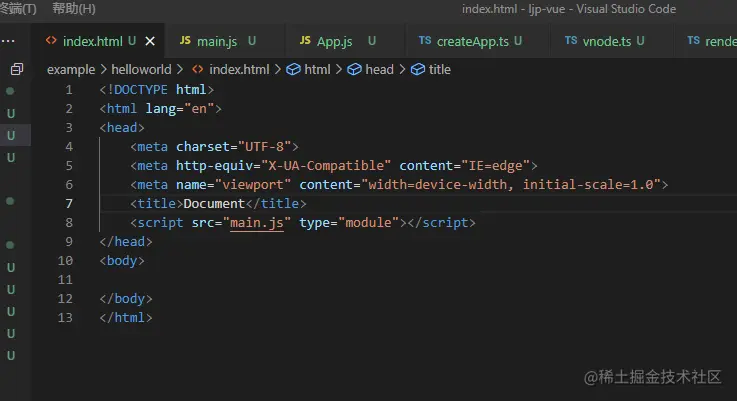Open the 终端(T) menu
This screenshot has height=401, width=737.
coord(18,8)
